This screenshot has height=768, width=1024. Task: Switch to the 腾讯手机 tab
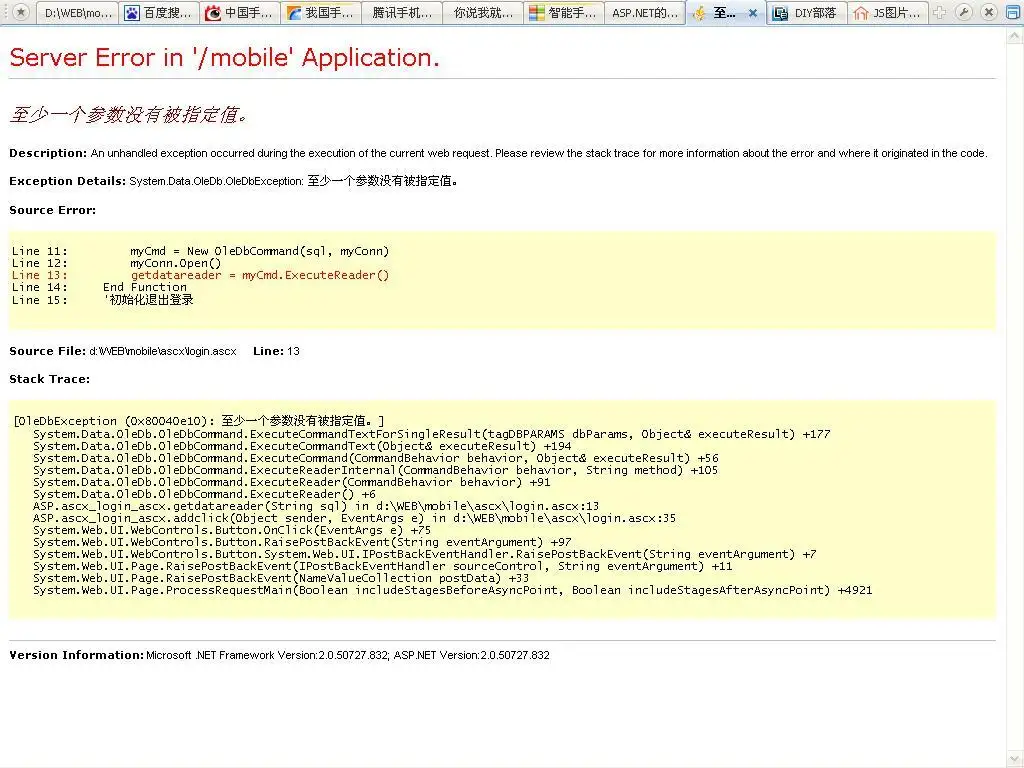(402, 13)
